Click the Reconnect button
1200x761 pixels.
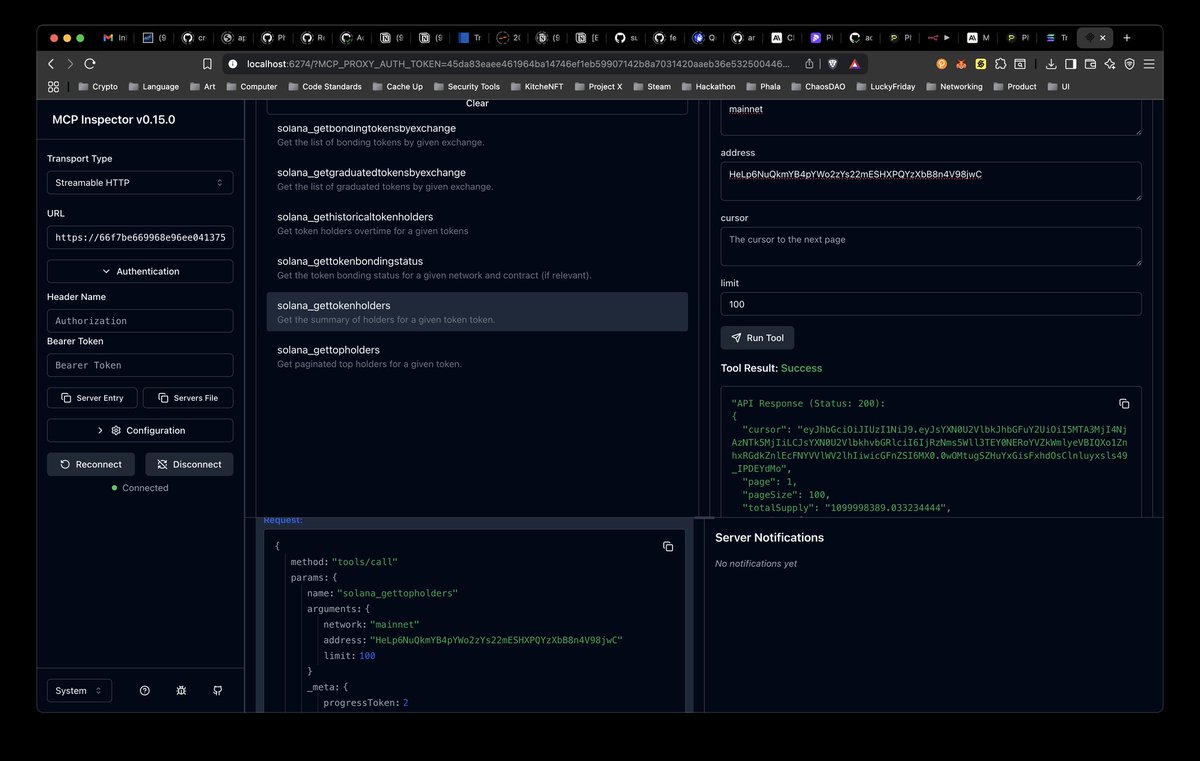[91, 464]
